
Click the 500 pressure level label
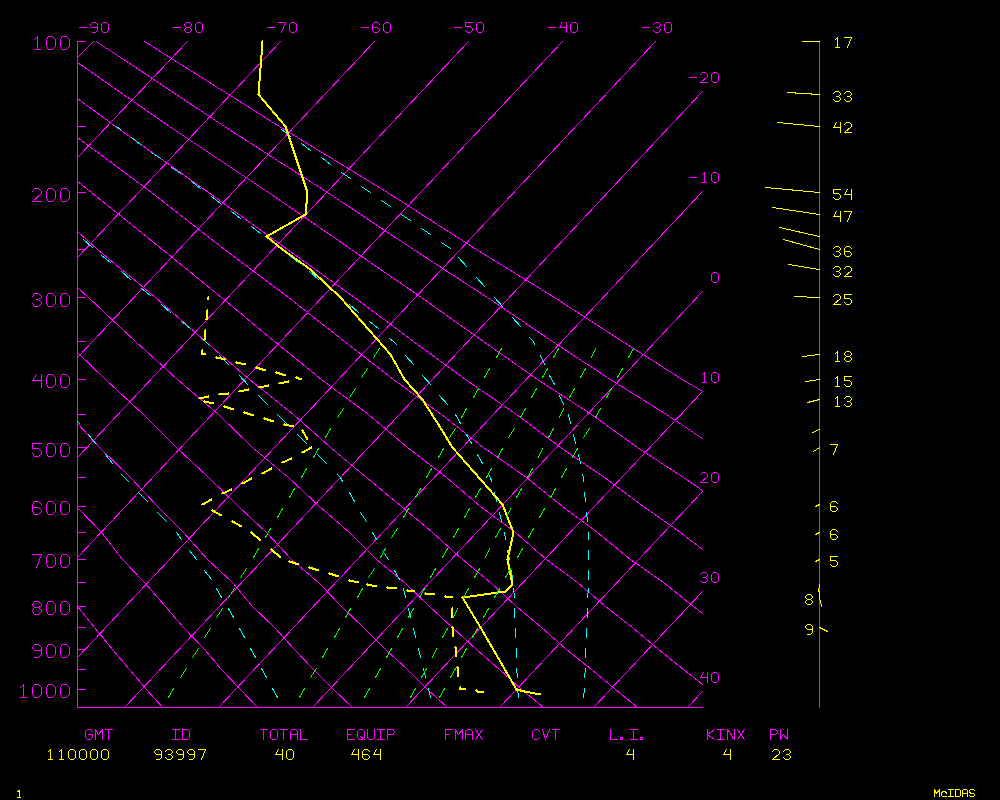[x=51, y=450]
